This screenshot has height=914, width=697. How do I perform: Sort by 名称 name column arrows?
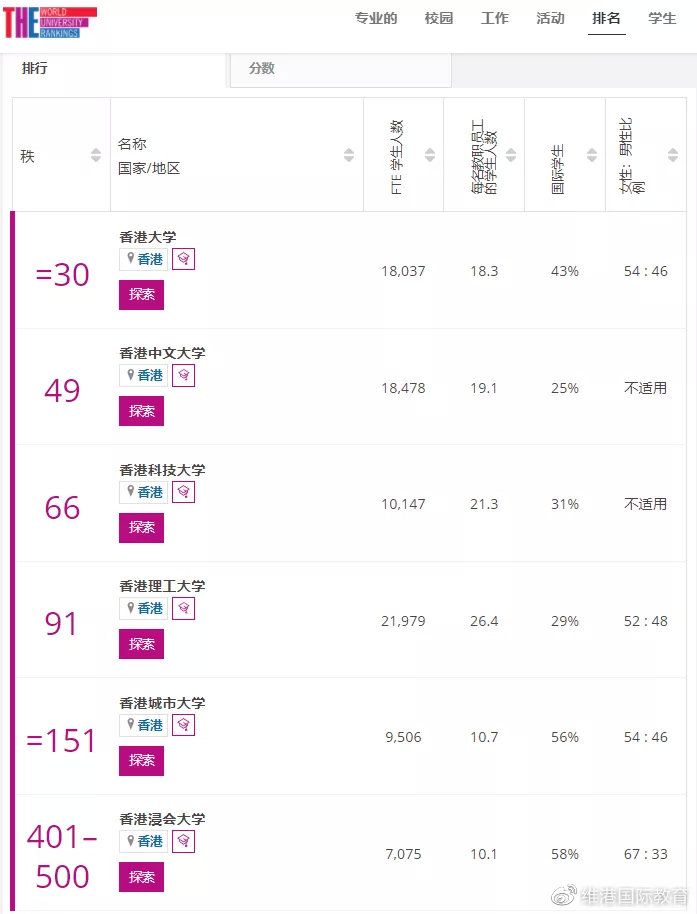click(348, 155)
